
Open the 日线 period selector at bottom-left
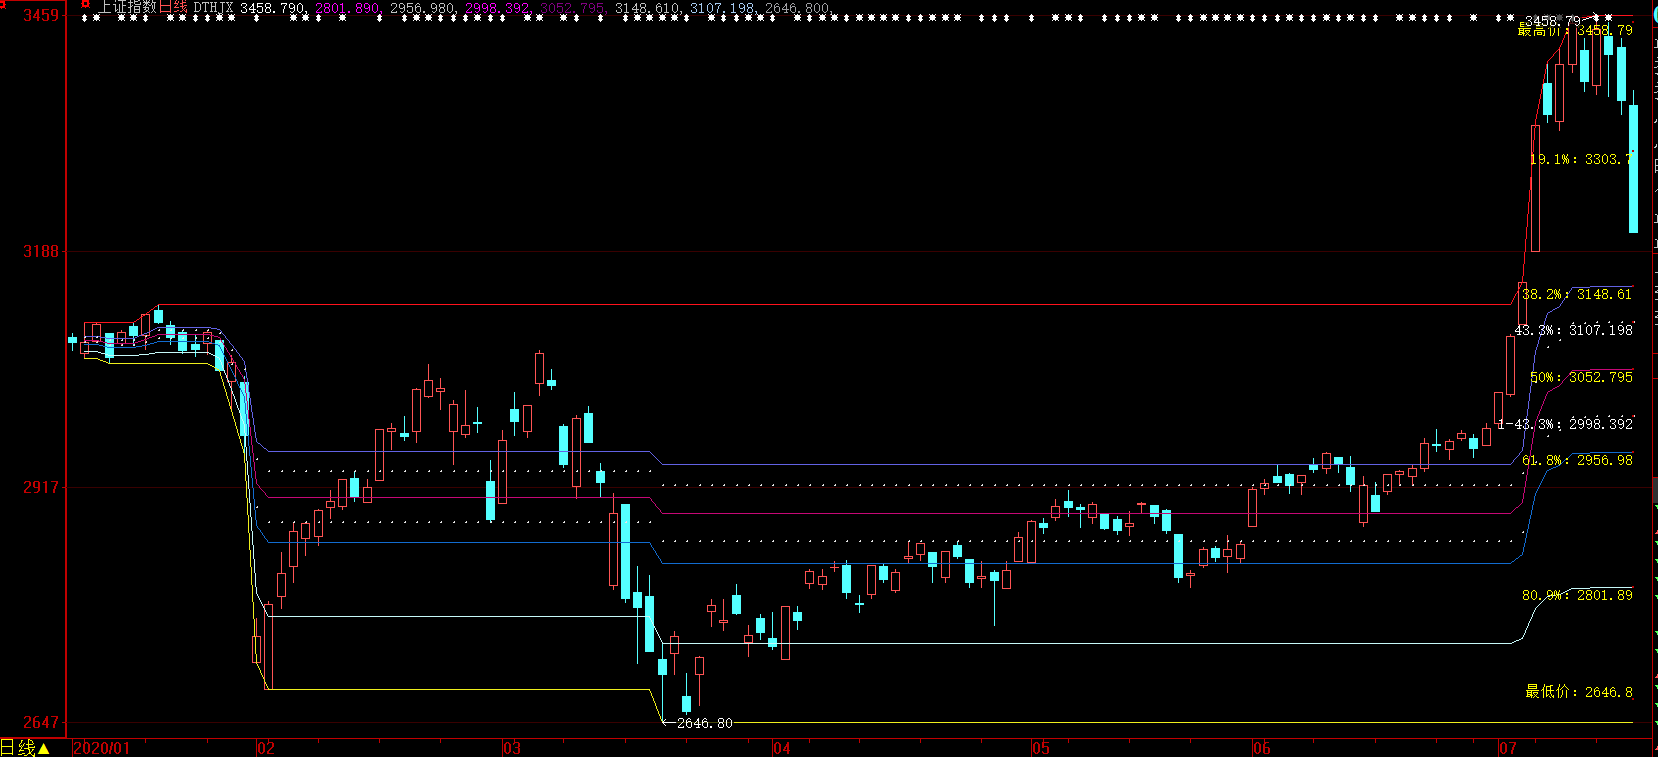coord(25,748)
